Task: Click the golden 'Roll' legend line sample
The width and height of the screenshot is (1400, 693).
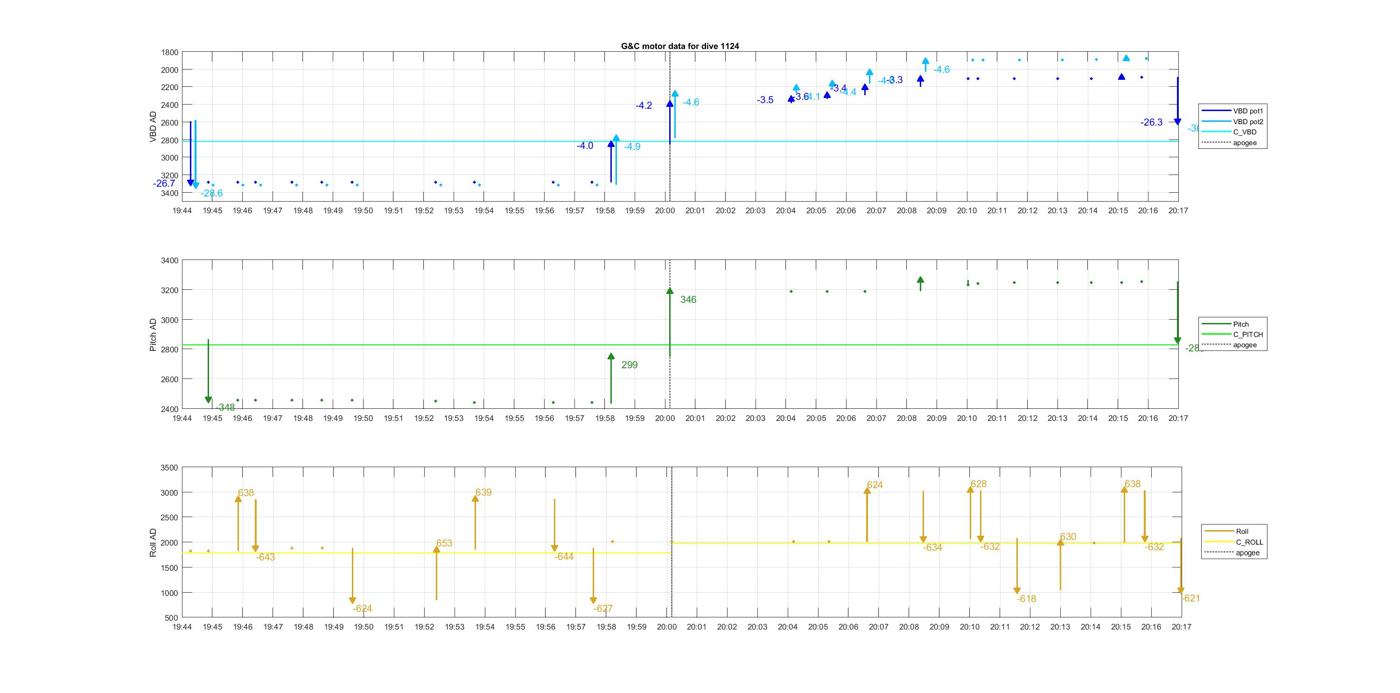Action: pyautogui.click(x=1219, y=531)
